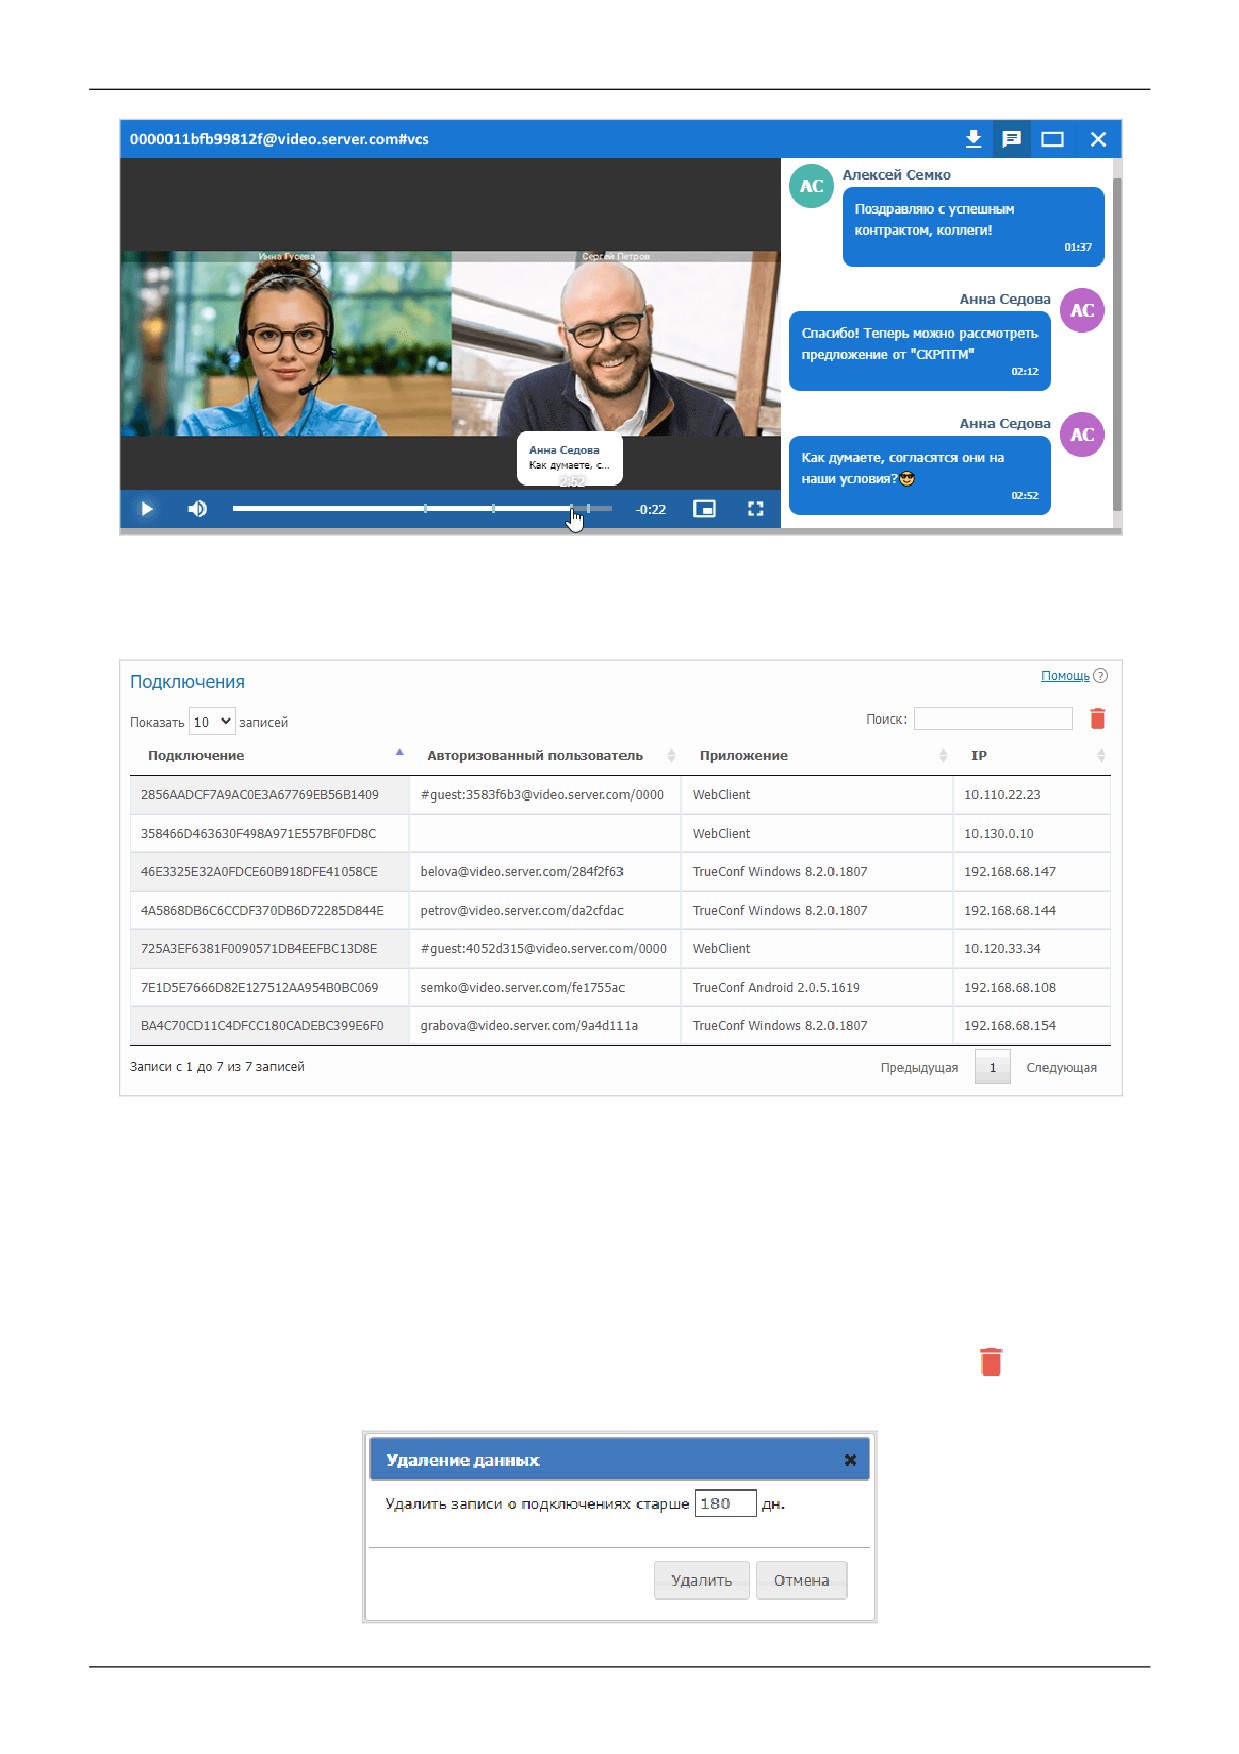Enter fullscreen video mode

756,509
